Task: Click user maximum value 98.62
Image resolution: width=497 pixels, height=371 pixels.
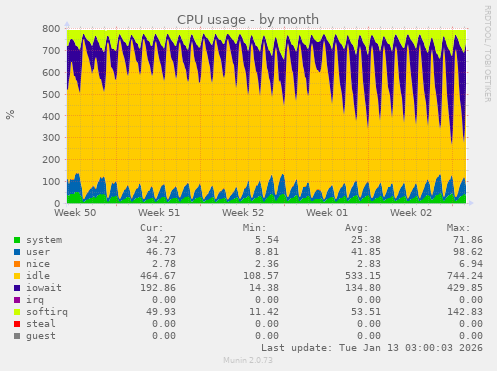Action: coord(468,252)
